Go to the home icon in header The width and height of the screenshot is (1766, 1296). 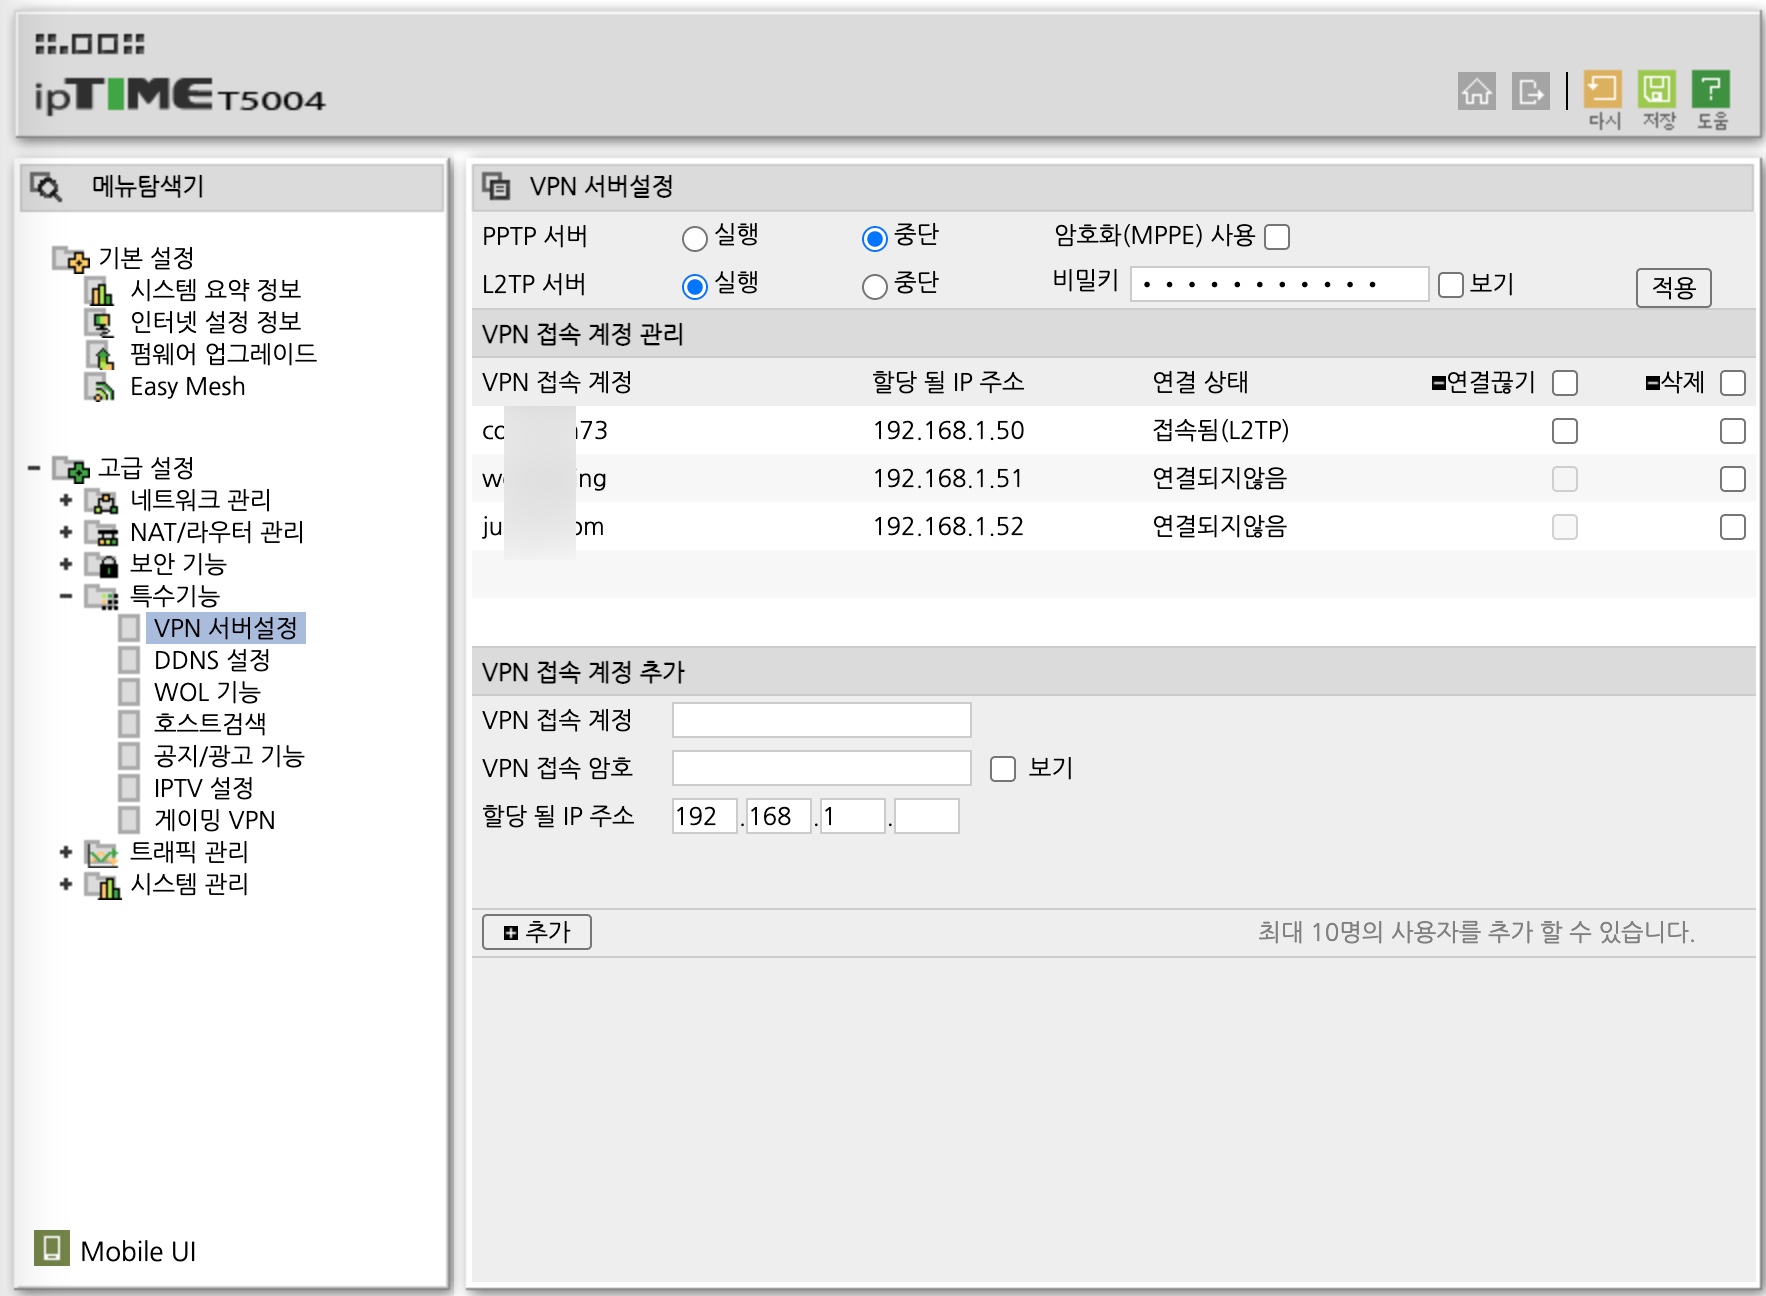click(1476, 91)
